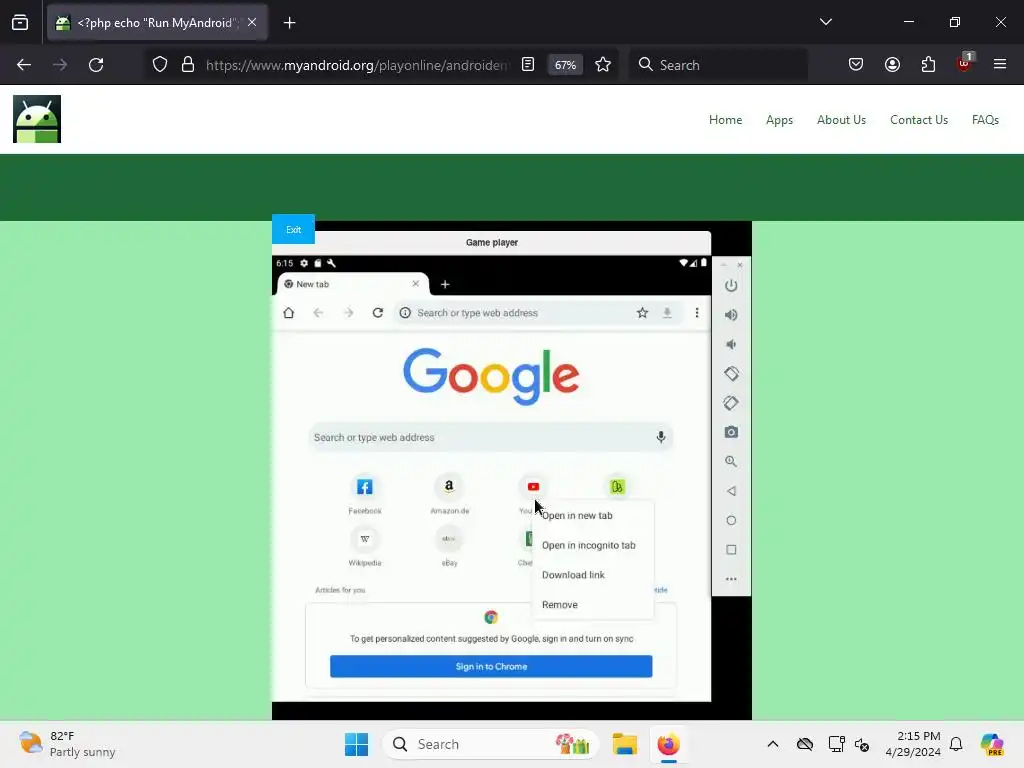
Task: Choose Remove from context menu
Action: [560, 605]
